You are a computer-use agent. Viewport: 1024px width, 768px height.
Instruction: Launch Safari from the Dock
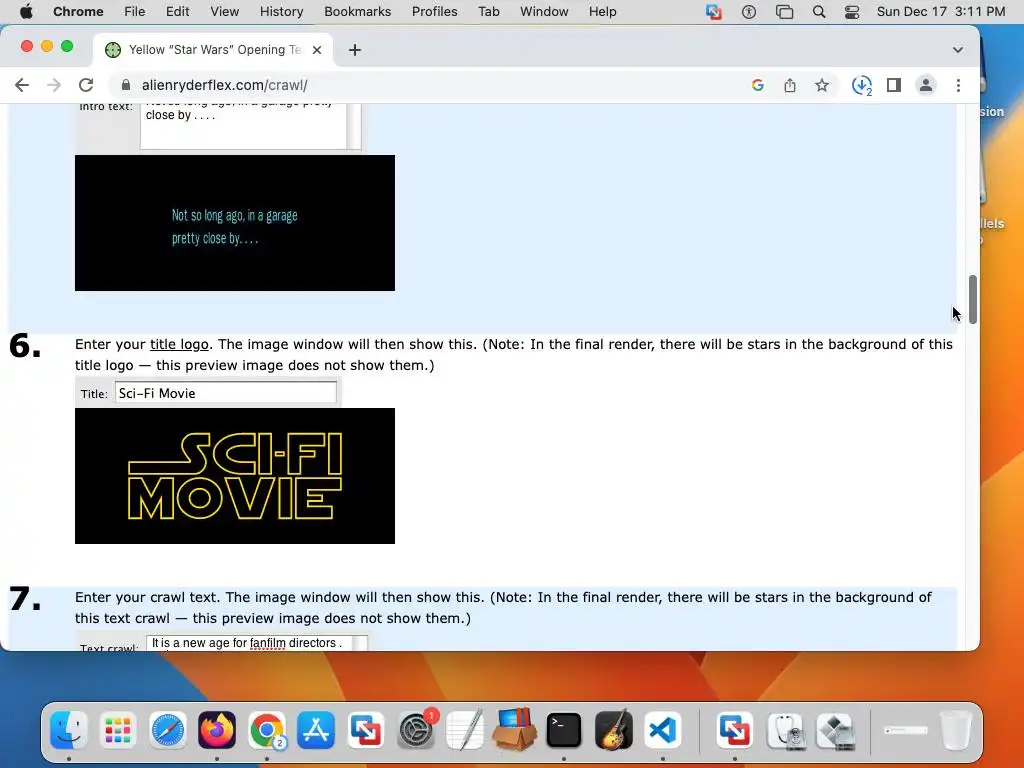(x=168, y=730)
